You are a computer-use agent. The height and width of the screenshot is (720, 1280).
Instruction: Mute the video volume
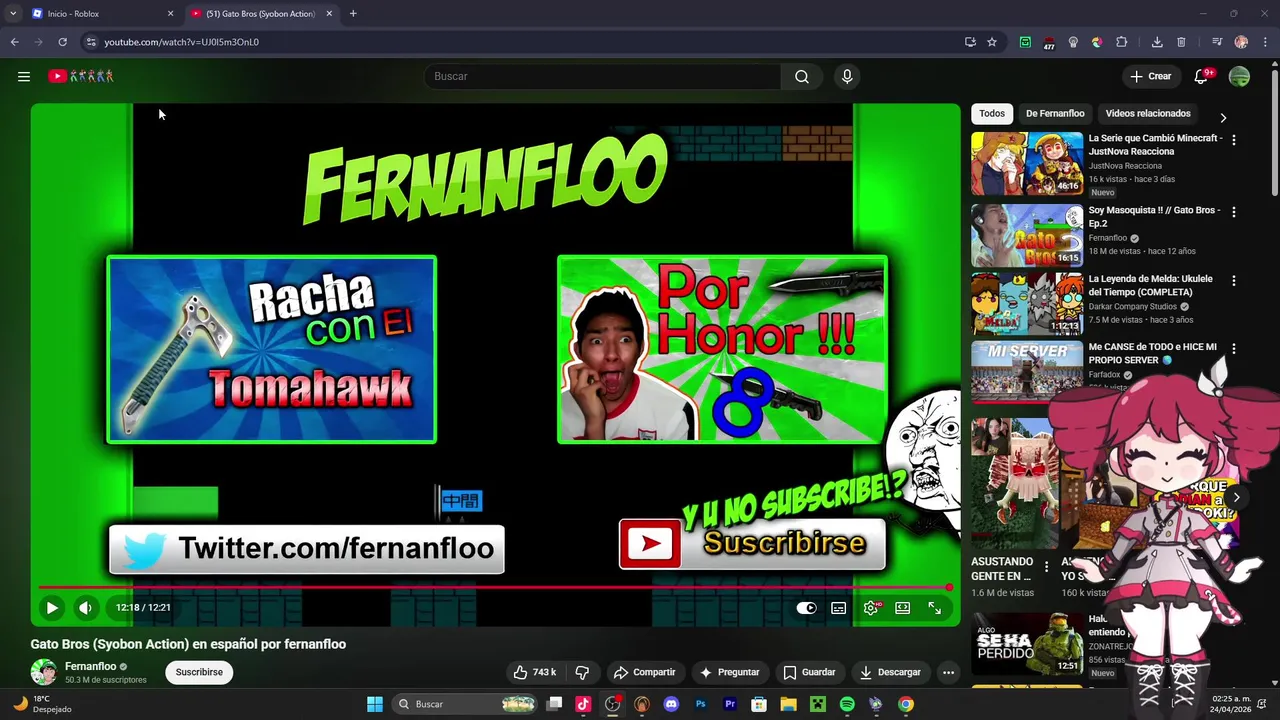pos(85,607)
